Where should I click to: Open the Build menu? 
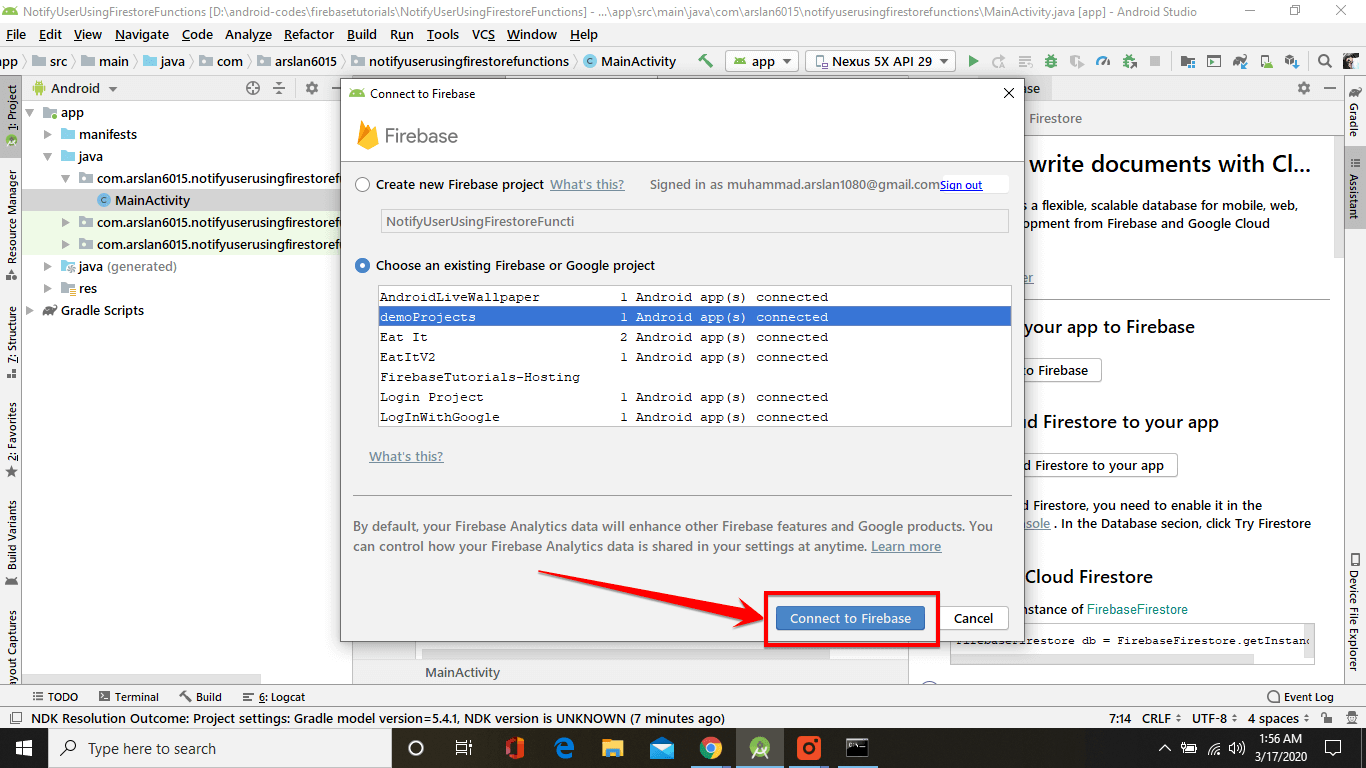pyautogui.click(x=362, y=34)
